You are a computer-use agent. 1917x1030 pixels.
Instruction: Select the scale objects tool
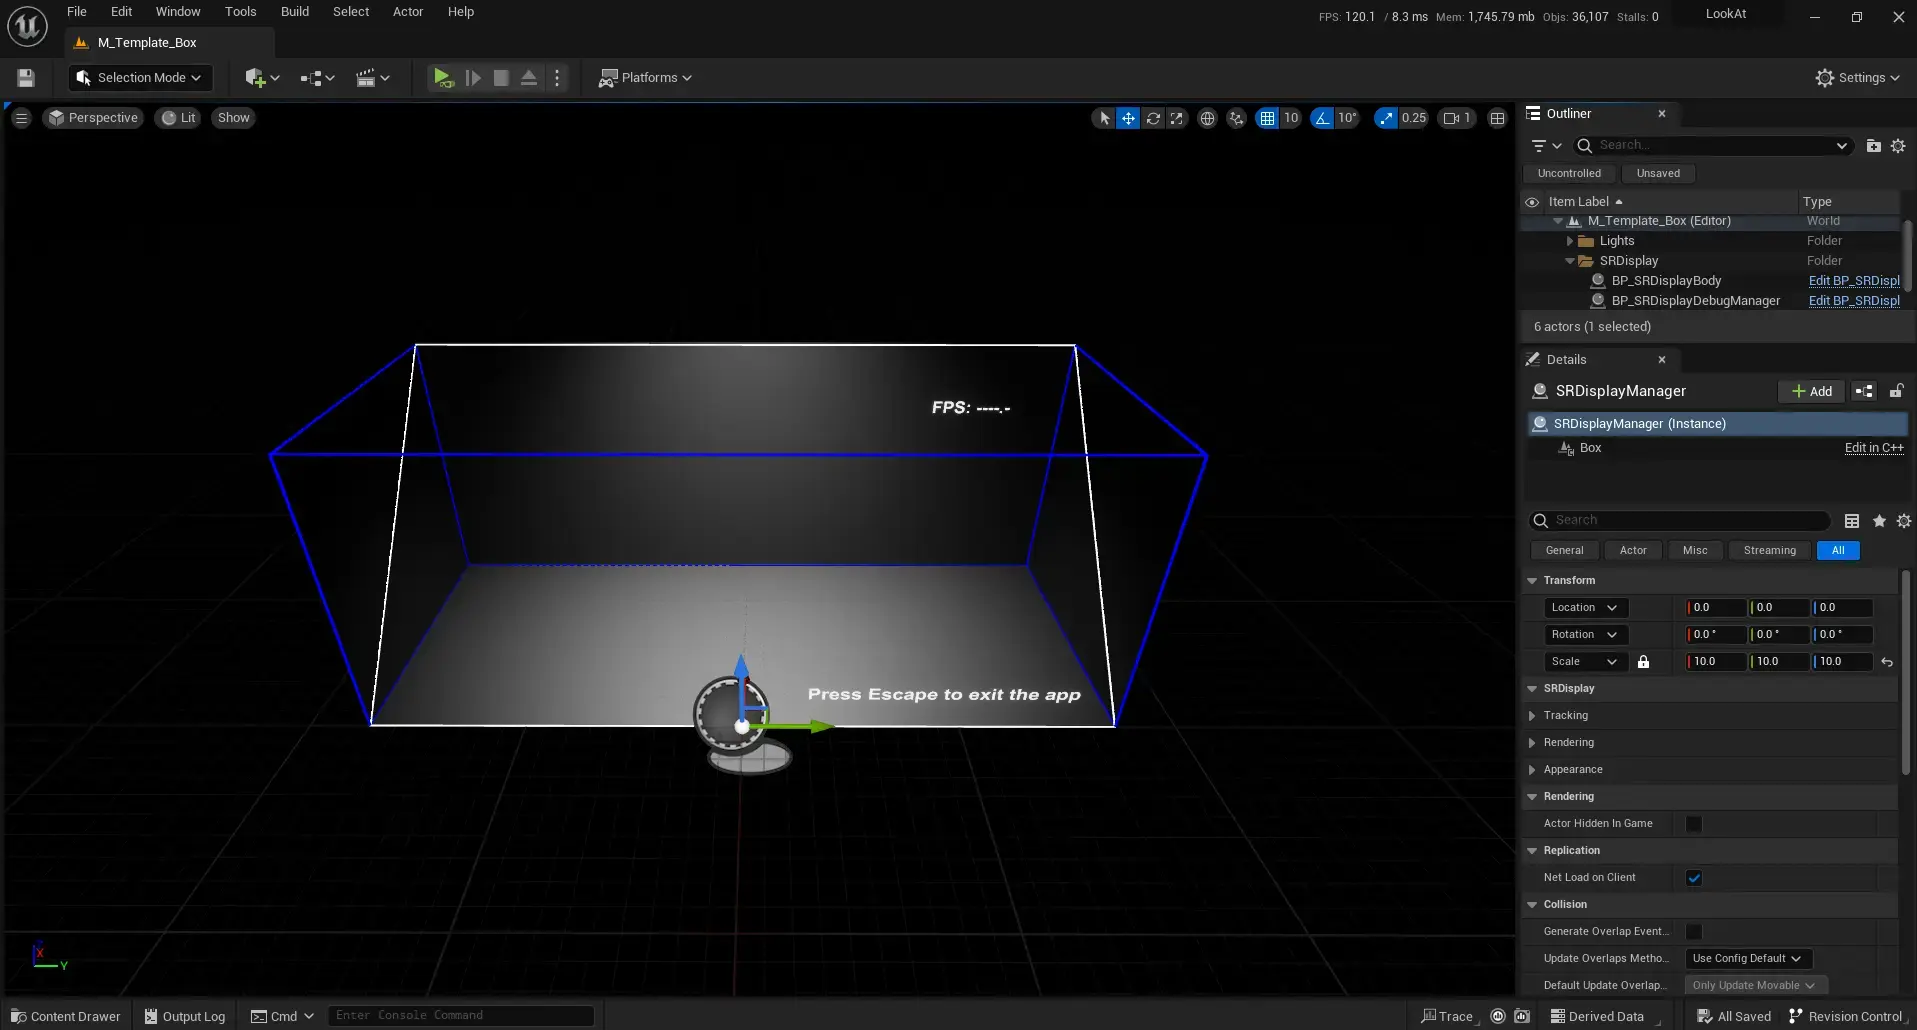coord(1177,118)
